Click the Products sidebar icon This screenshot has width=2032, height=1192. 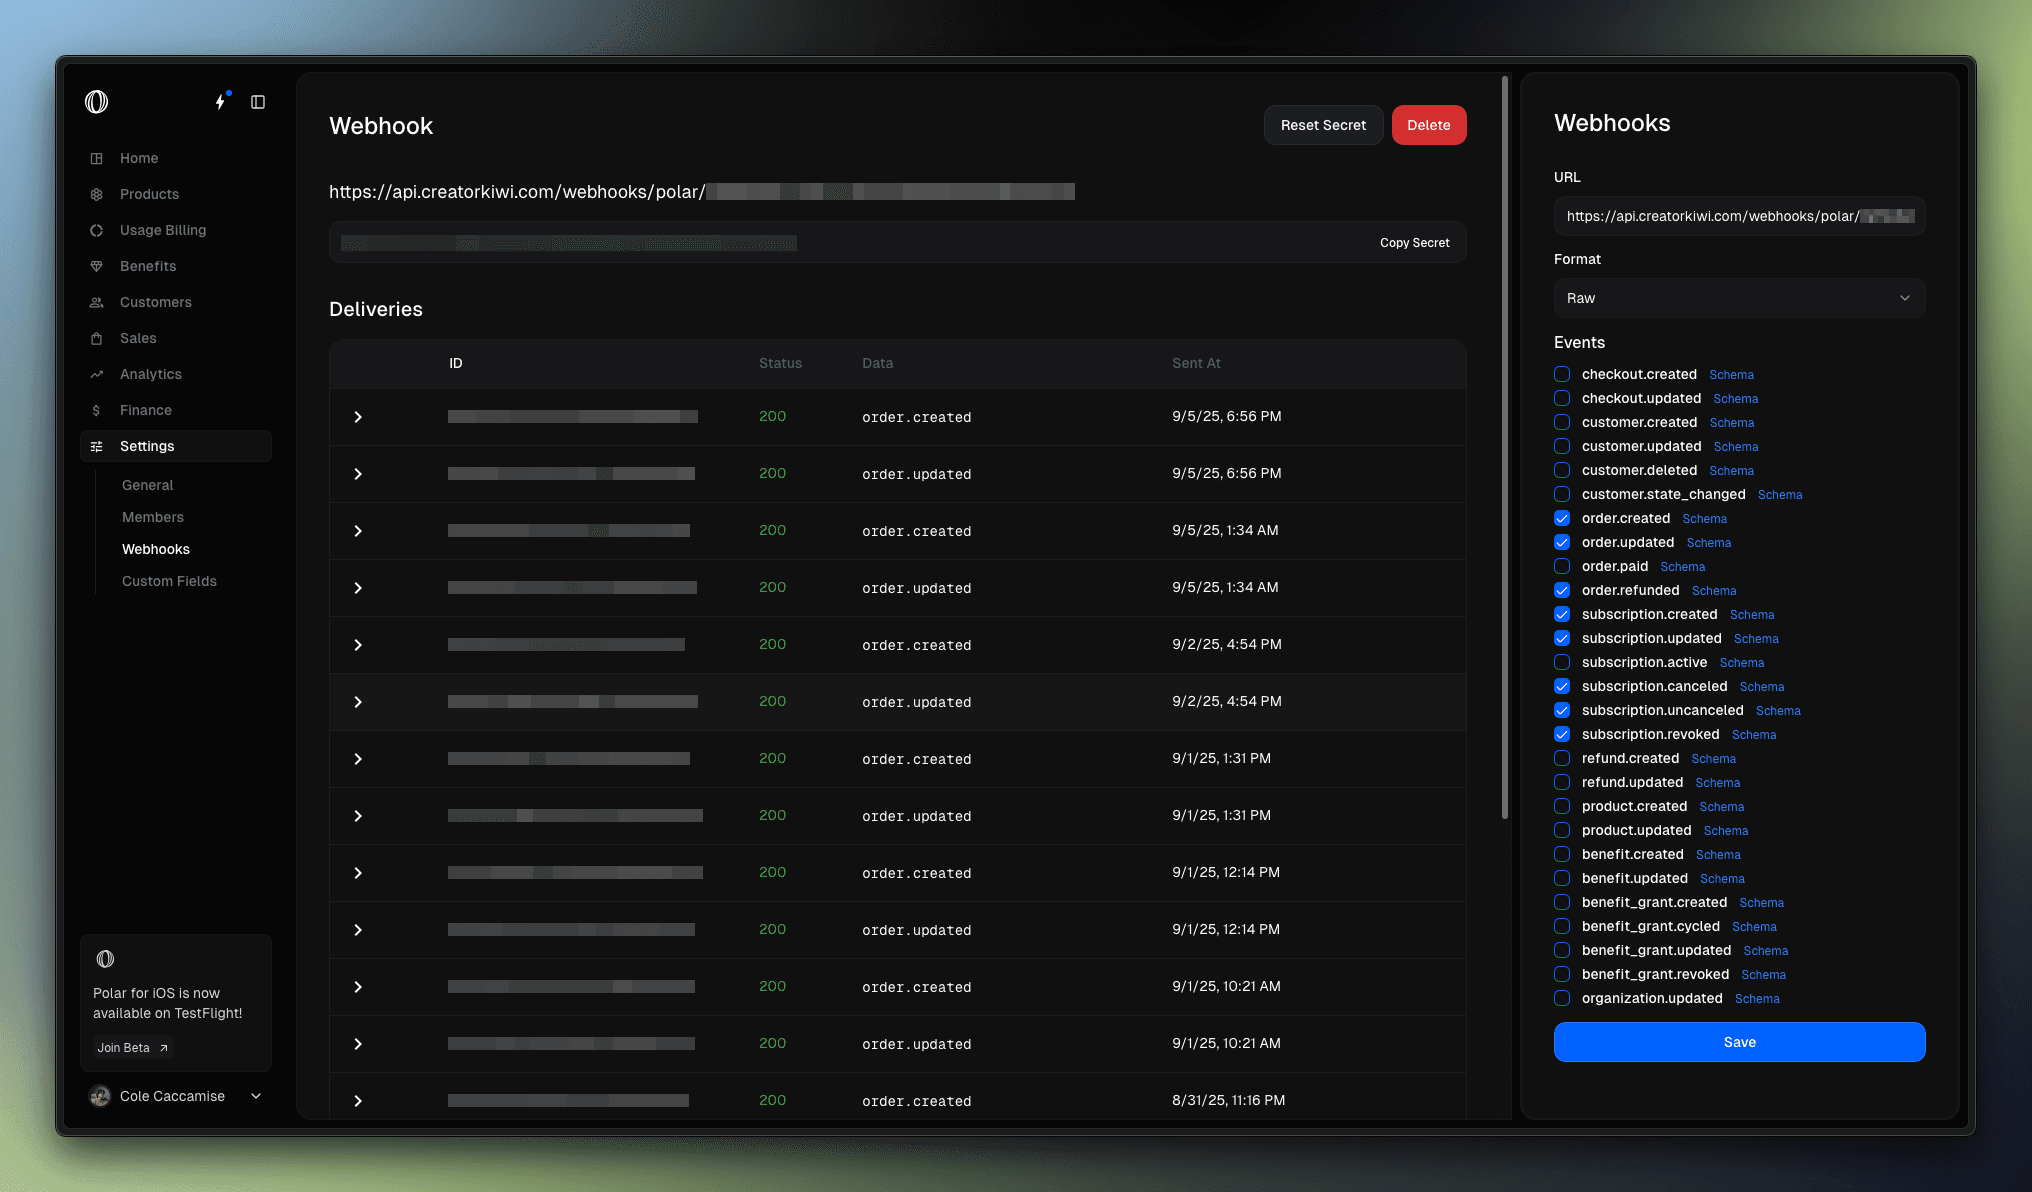tap(96, 194)
